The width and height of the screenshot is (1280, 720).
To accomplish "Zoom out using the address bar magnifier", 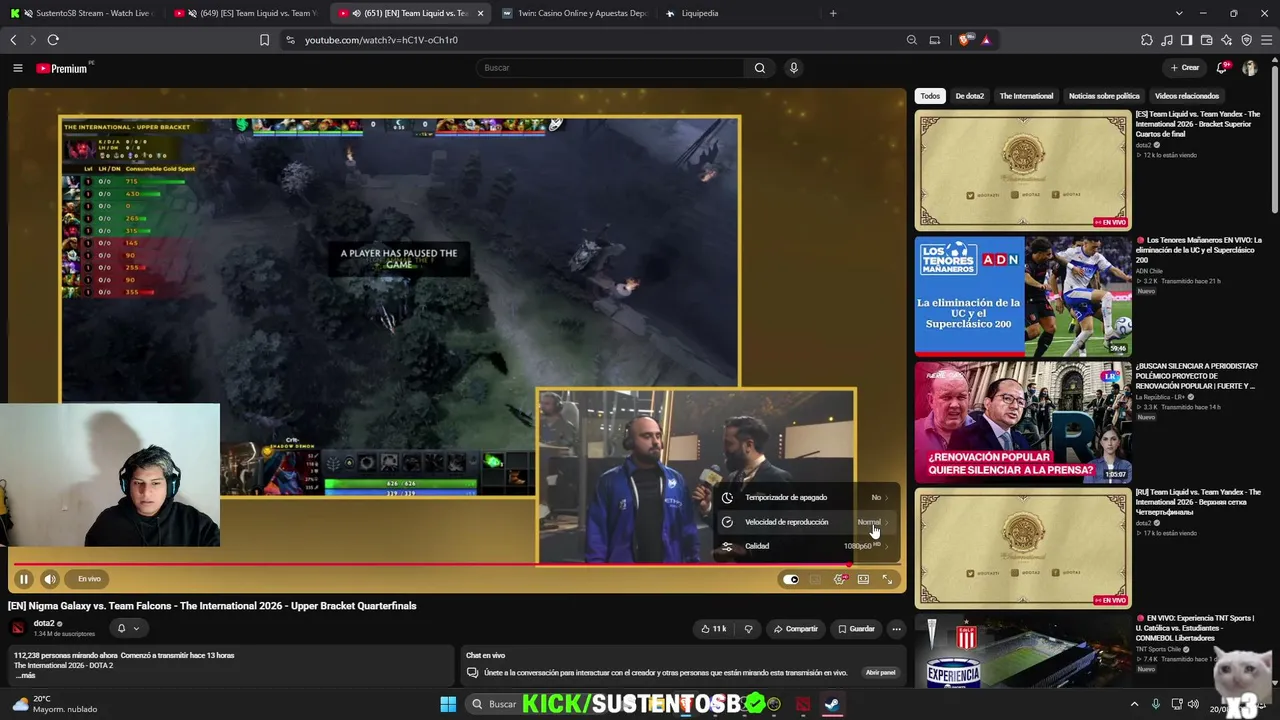I will click(x=912, y=40).
